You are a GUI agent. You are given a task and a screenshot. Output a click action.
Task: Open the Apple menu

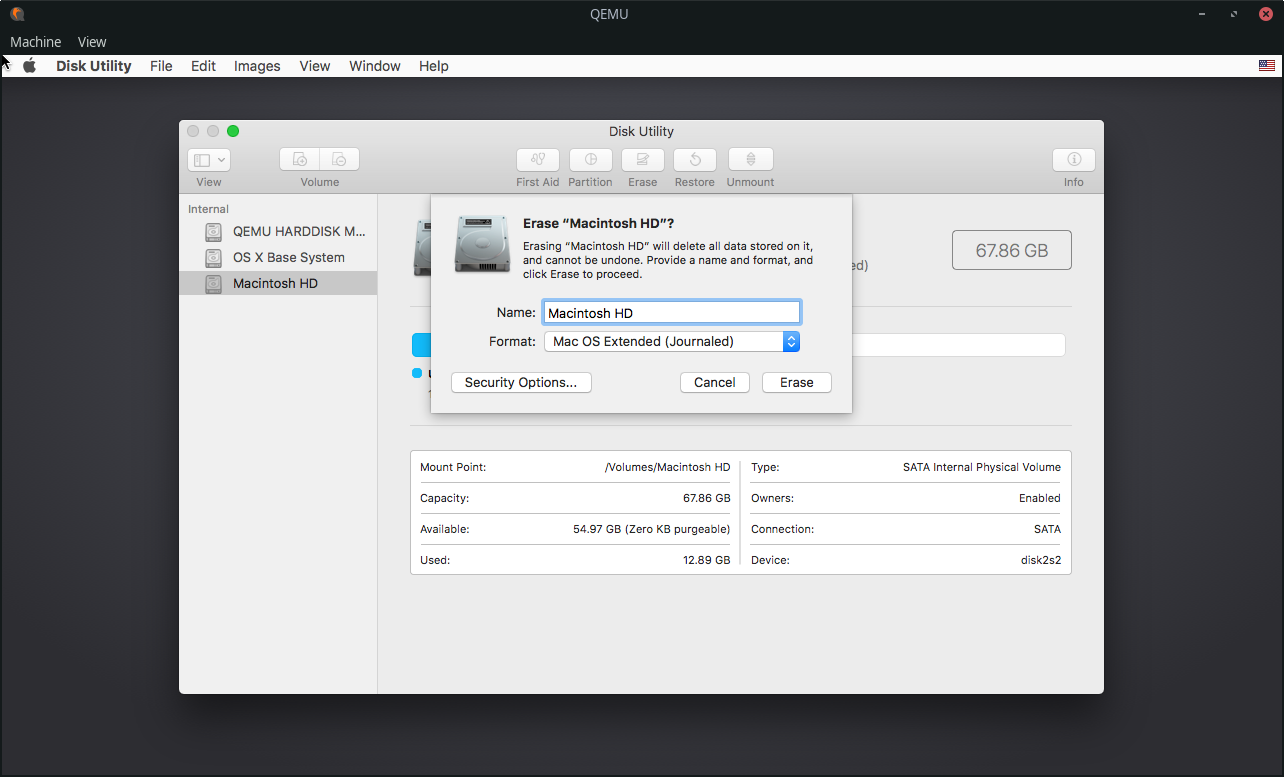30,66
